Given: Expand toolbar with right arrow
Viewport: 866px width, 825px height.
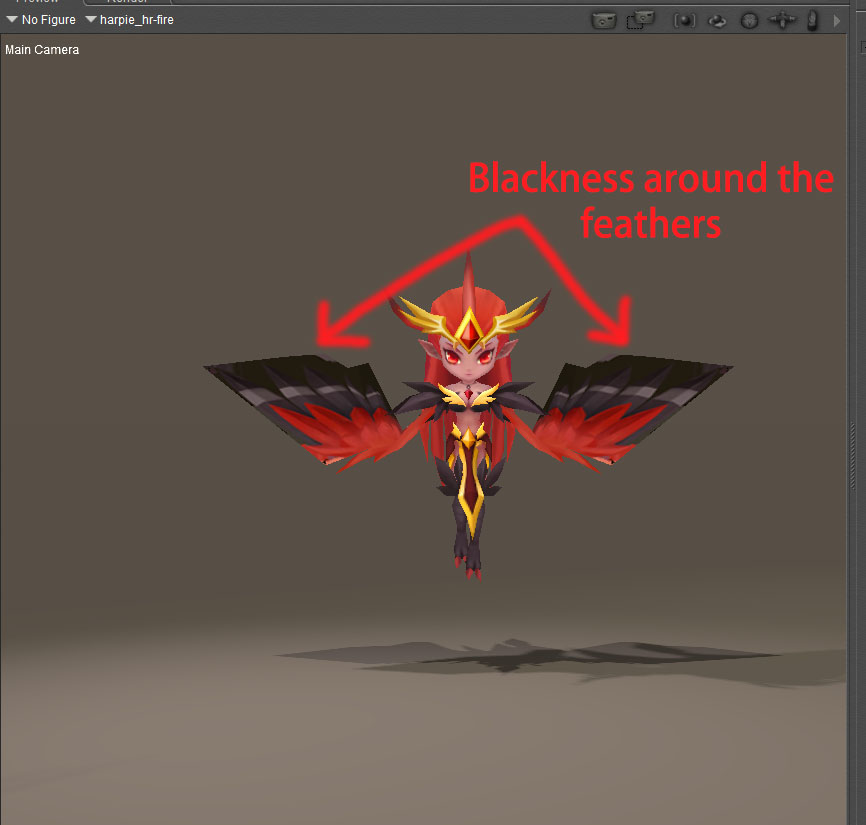Looking at the screenshot, I should [x=837, y=21].
